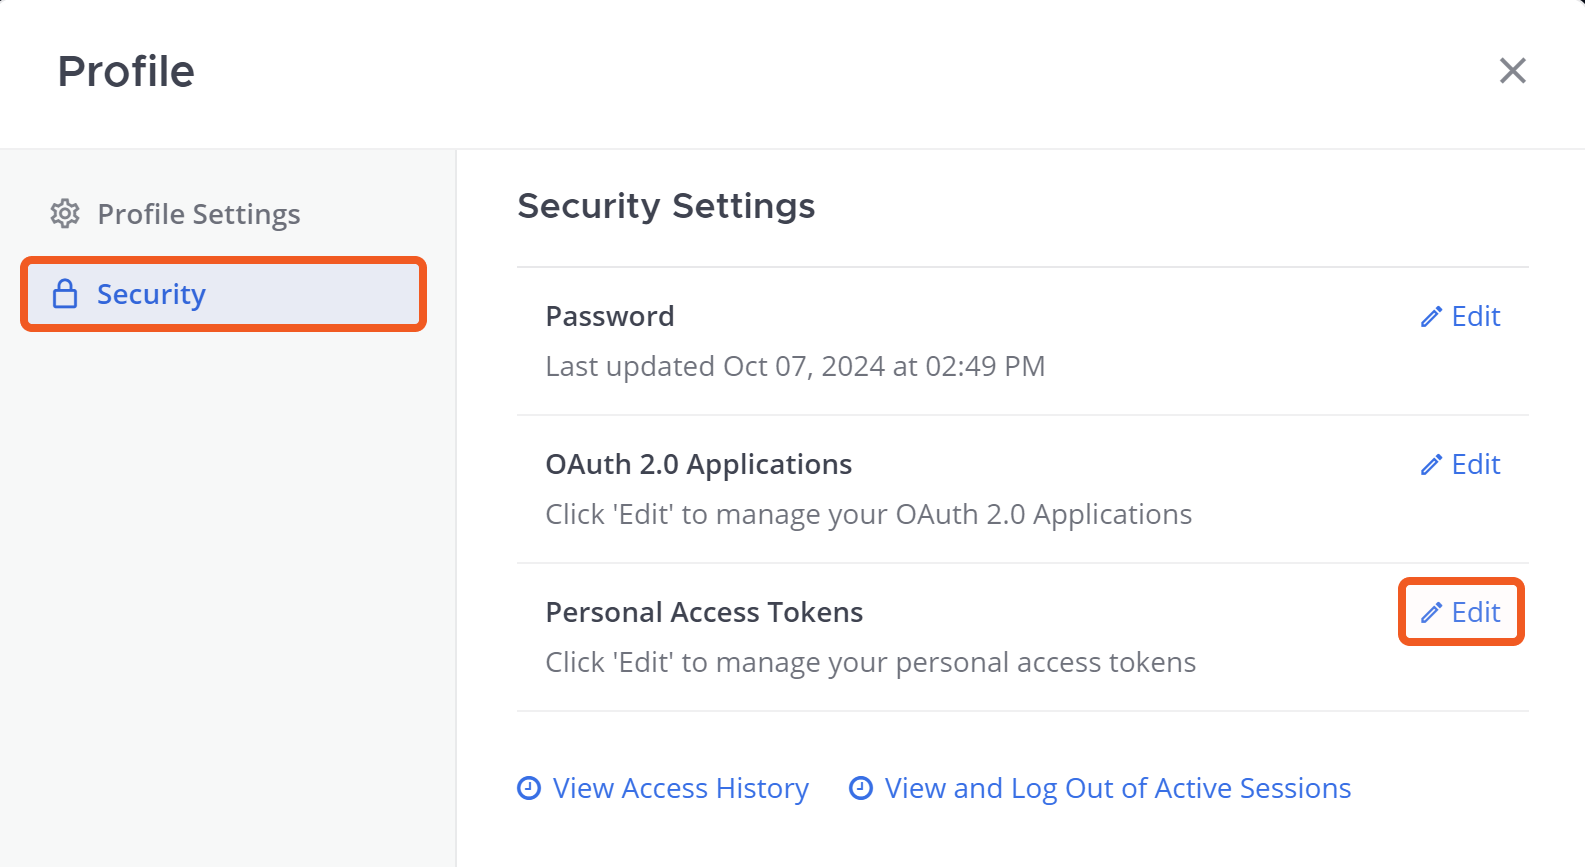Click the pencil icon for OAuth 2.0 Applications
This screenshot has height=867, width=1585.
1431,465
